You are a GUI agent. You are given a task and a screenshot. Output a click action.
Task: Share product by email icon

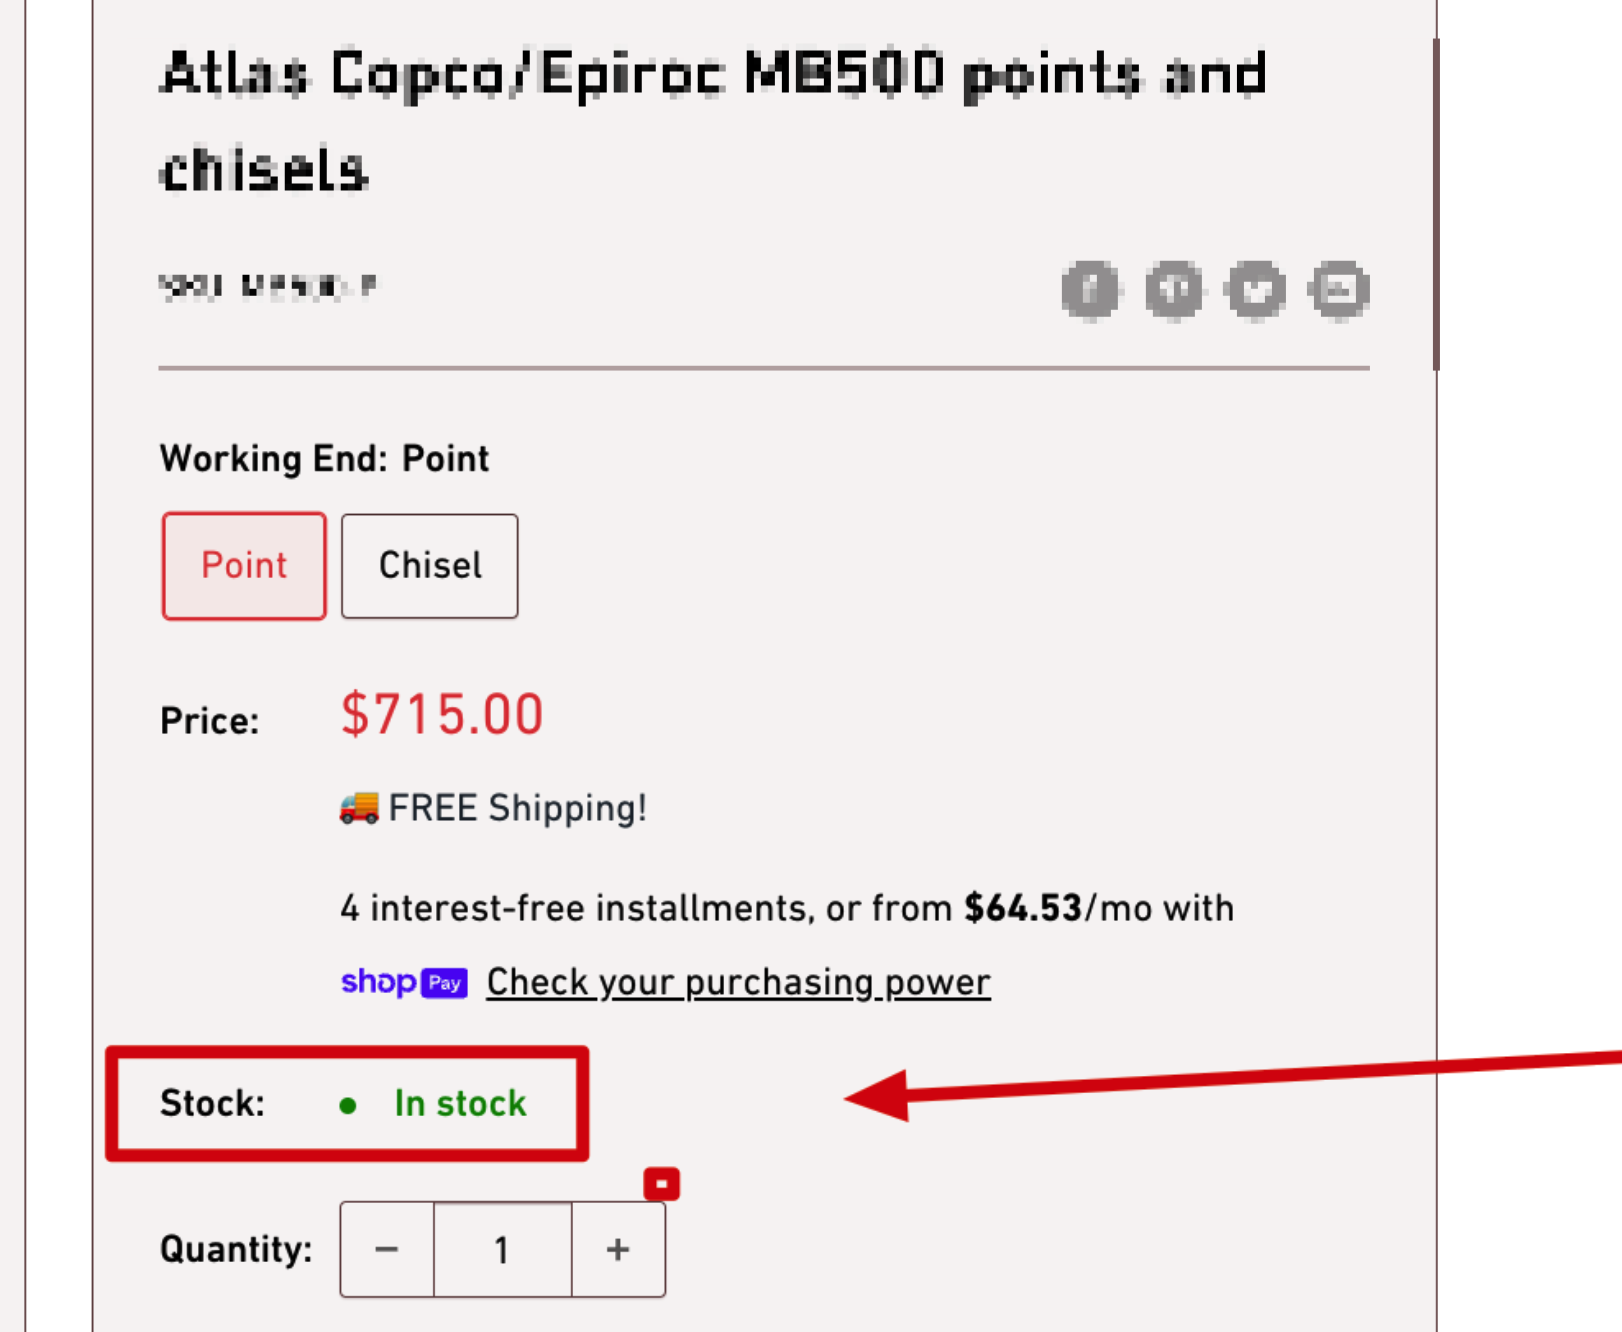(x=1339, y=290)
